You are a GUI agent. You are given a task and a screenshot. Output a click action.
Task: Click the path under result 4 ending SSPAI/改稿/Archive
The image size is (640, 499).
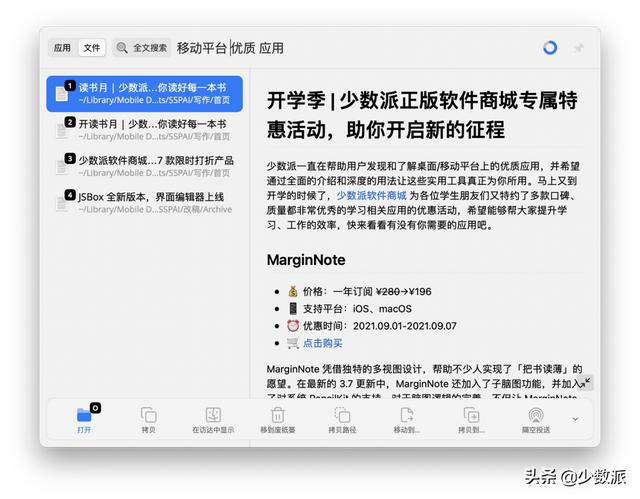coord(155,209)
